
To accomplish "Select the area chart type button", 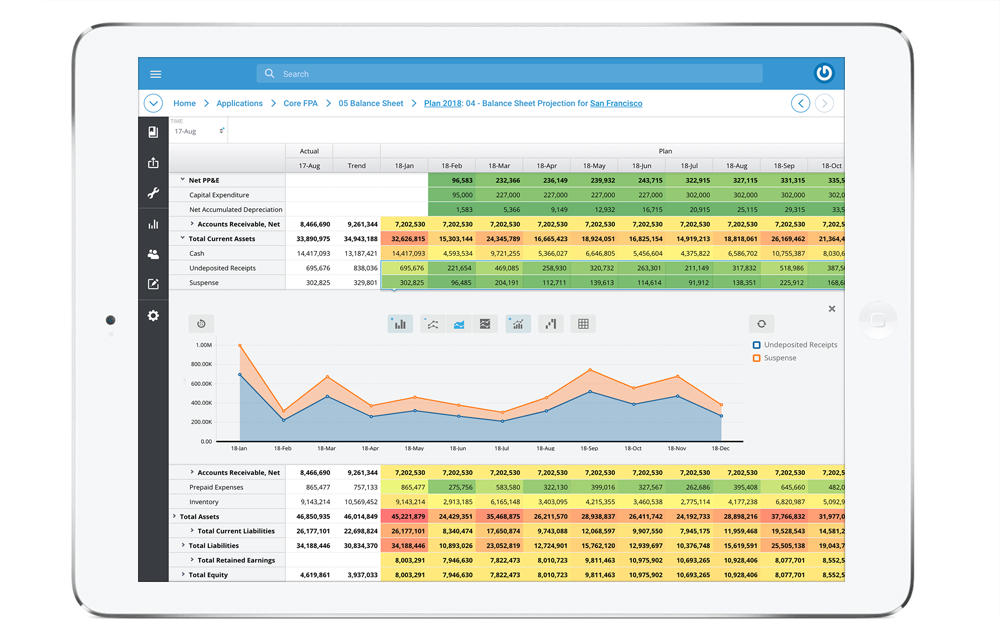I will pos(459,324).
